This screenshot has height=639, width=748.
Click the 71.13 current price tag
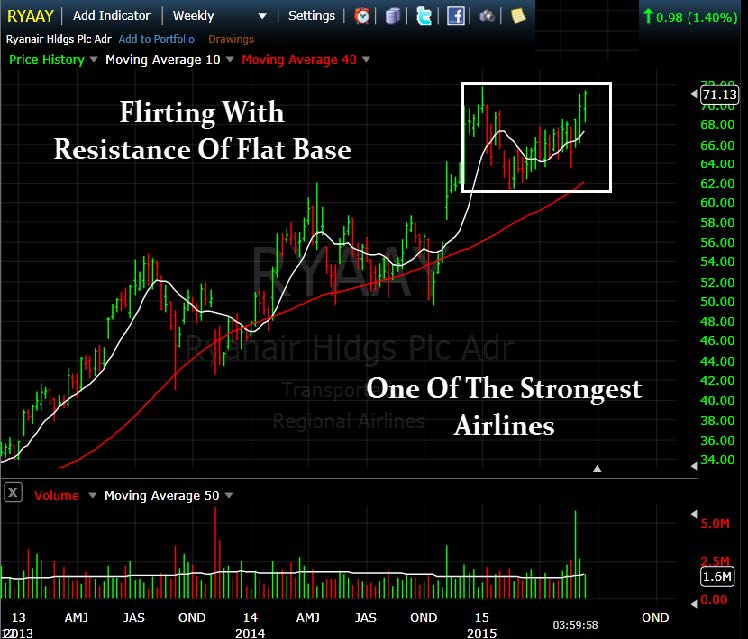point(719,94)
